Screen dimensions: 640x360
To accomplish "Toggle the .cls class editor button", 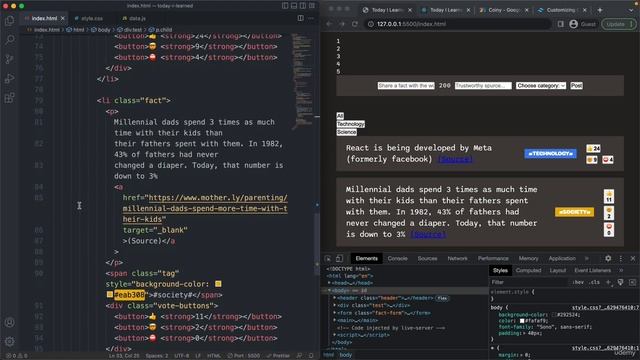I will click(x=595, y=282).
